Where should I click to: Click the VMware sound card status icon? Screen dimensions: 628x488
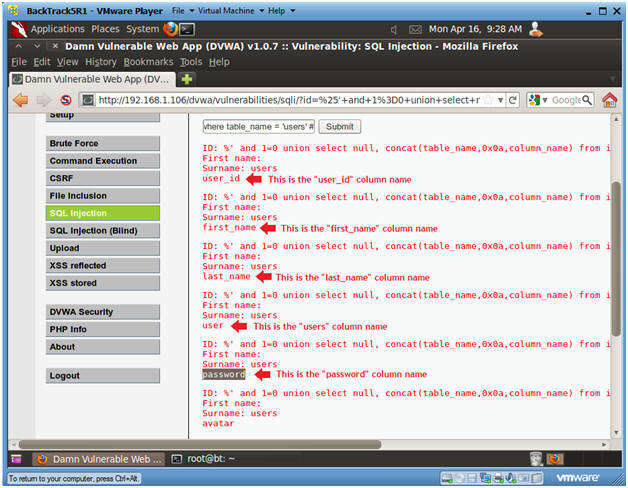[x=511, y=478]
